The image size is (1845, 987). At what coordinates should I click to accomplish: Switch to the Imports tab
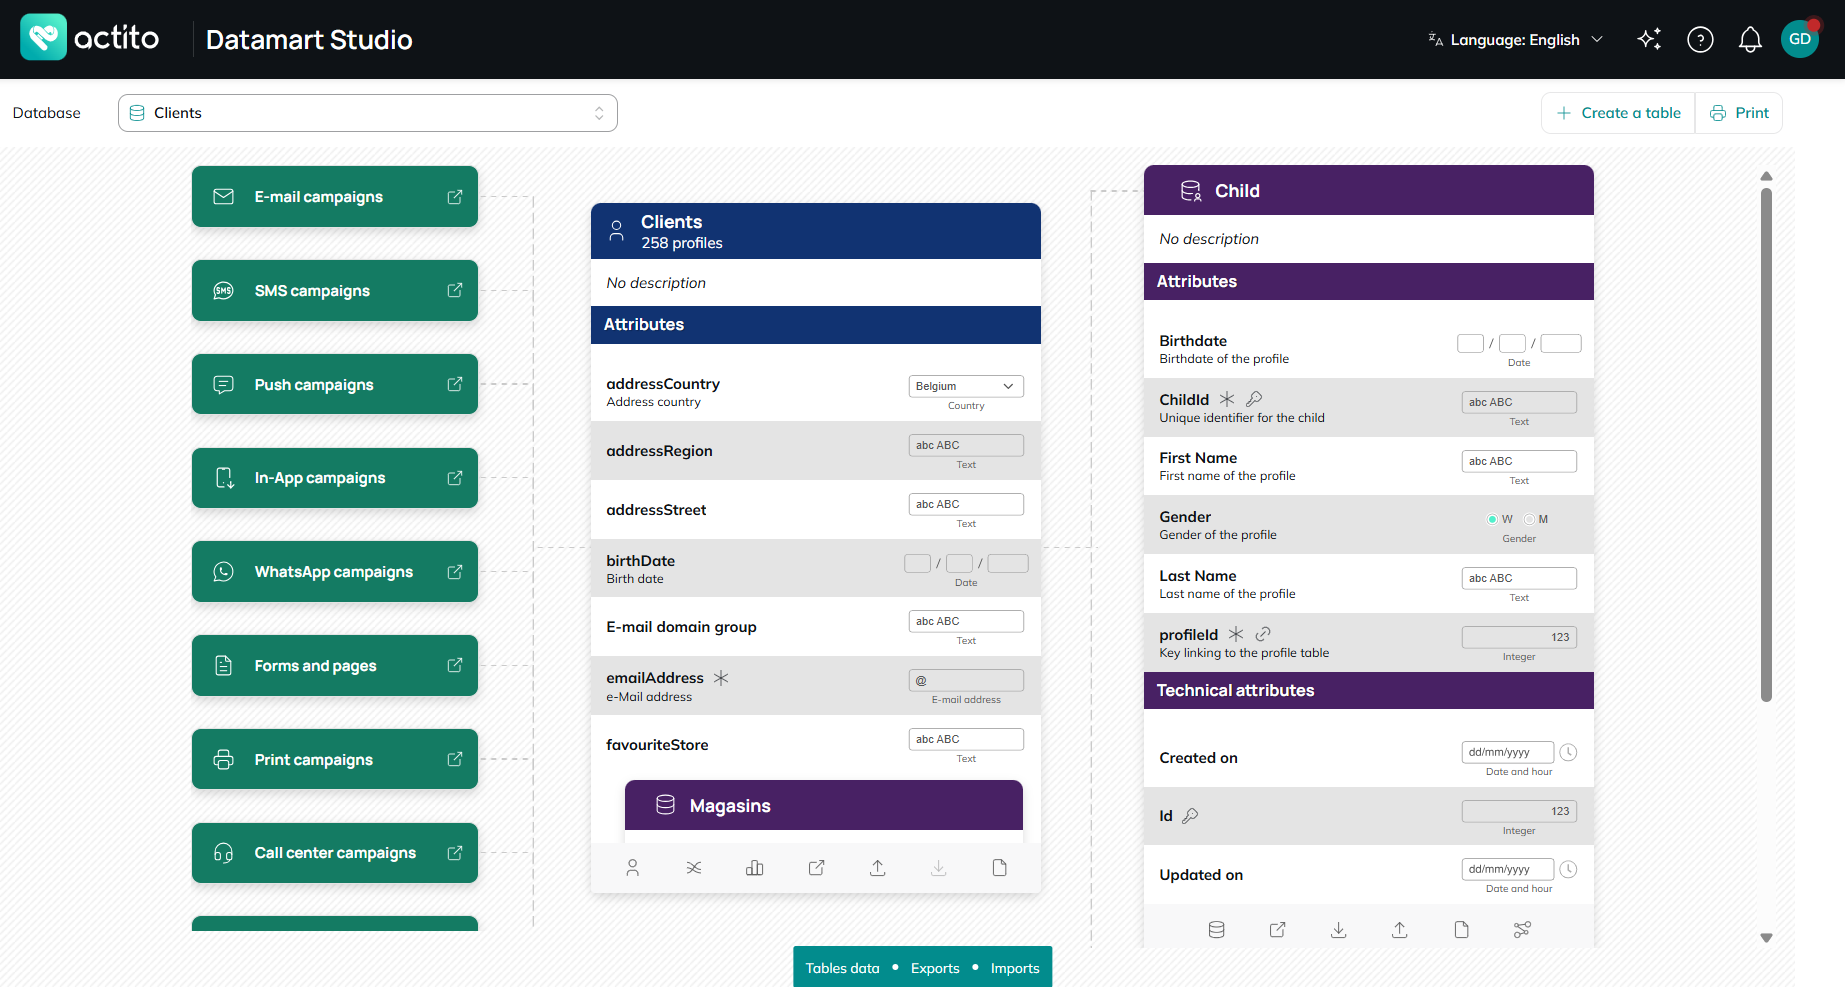click(1015, 968)
